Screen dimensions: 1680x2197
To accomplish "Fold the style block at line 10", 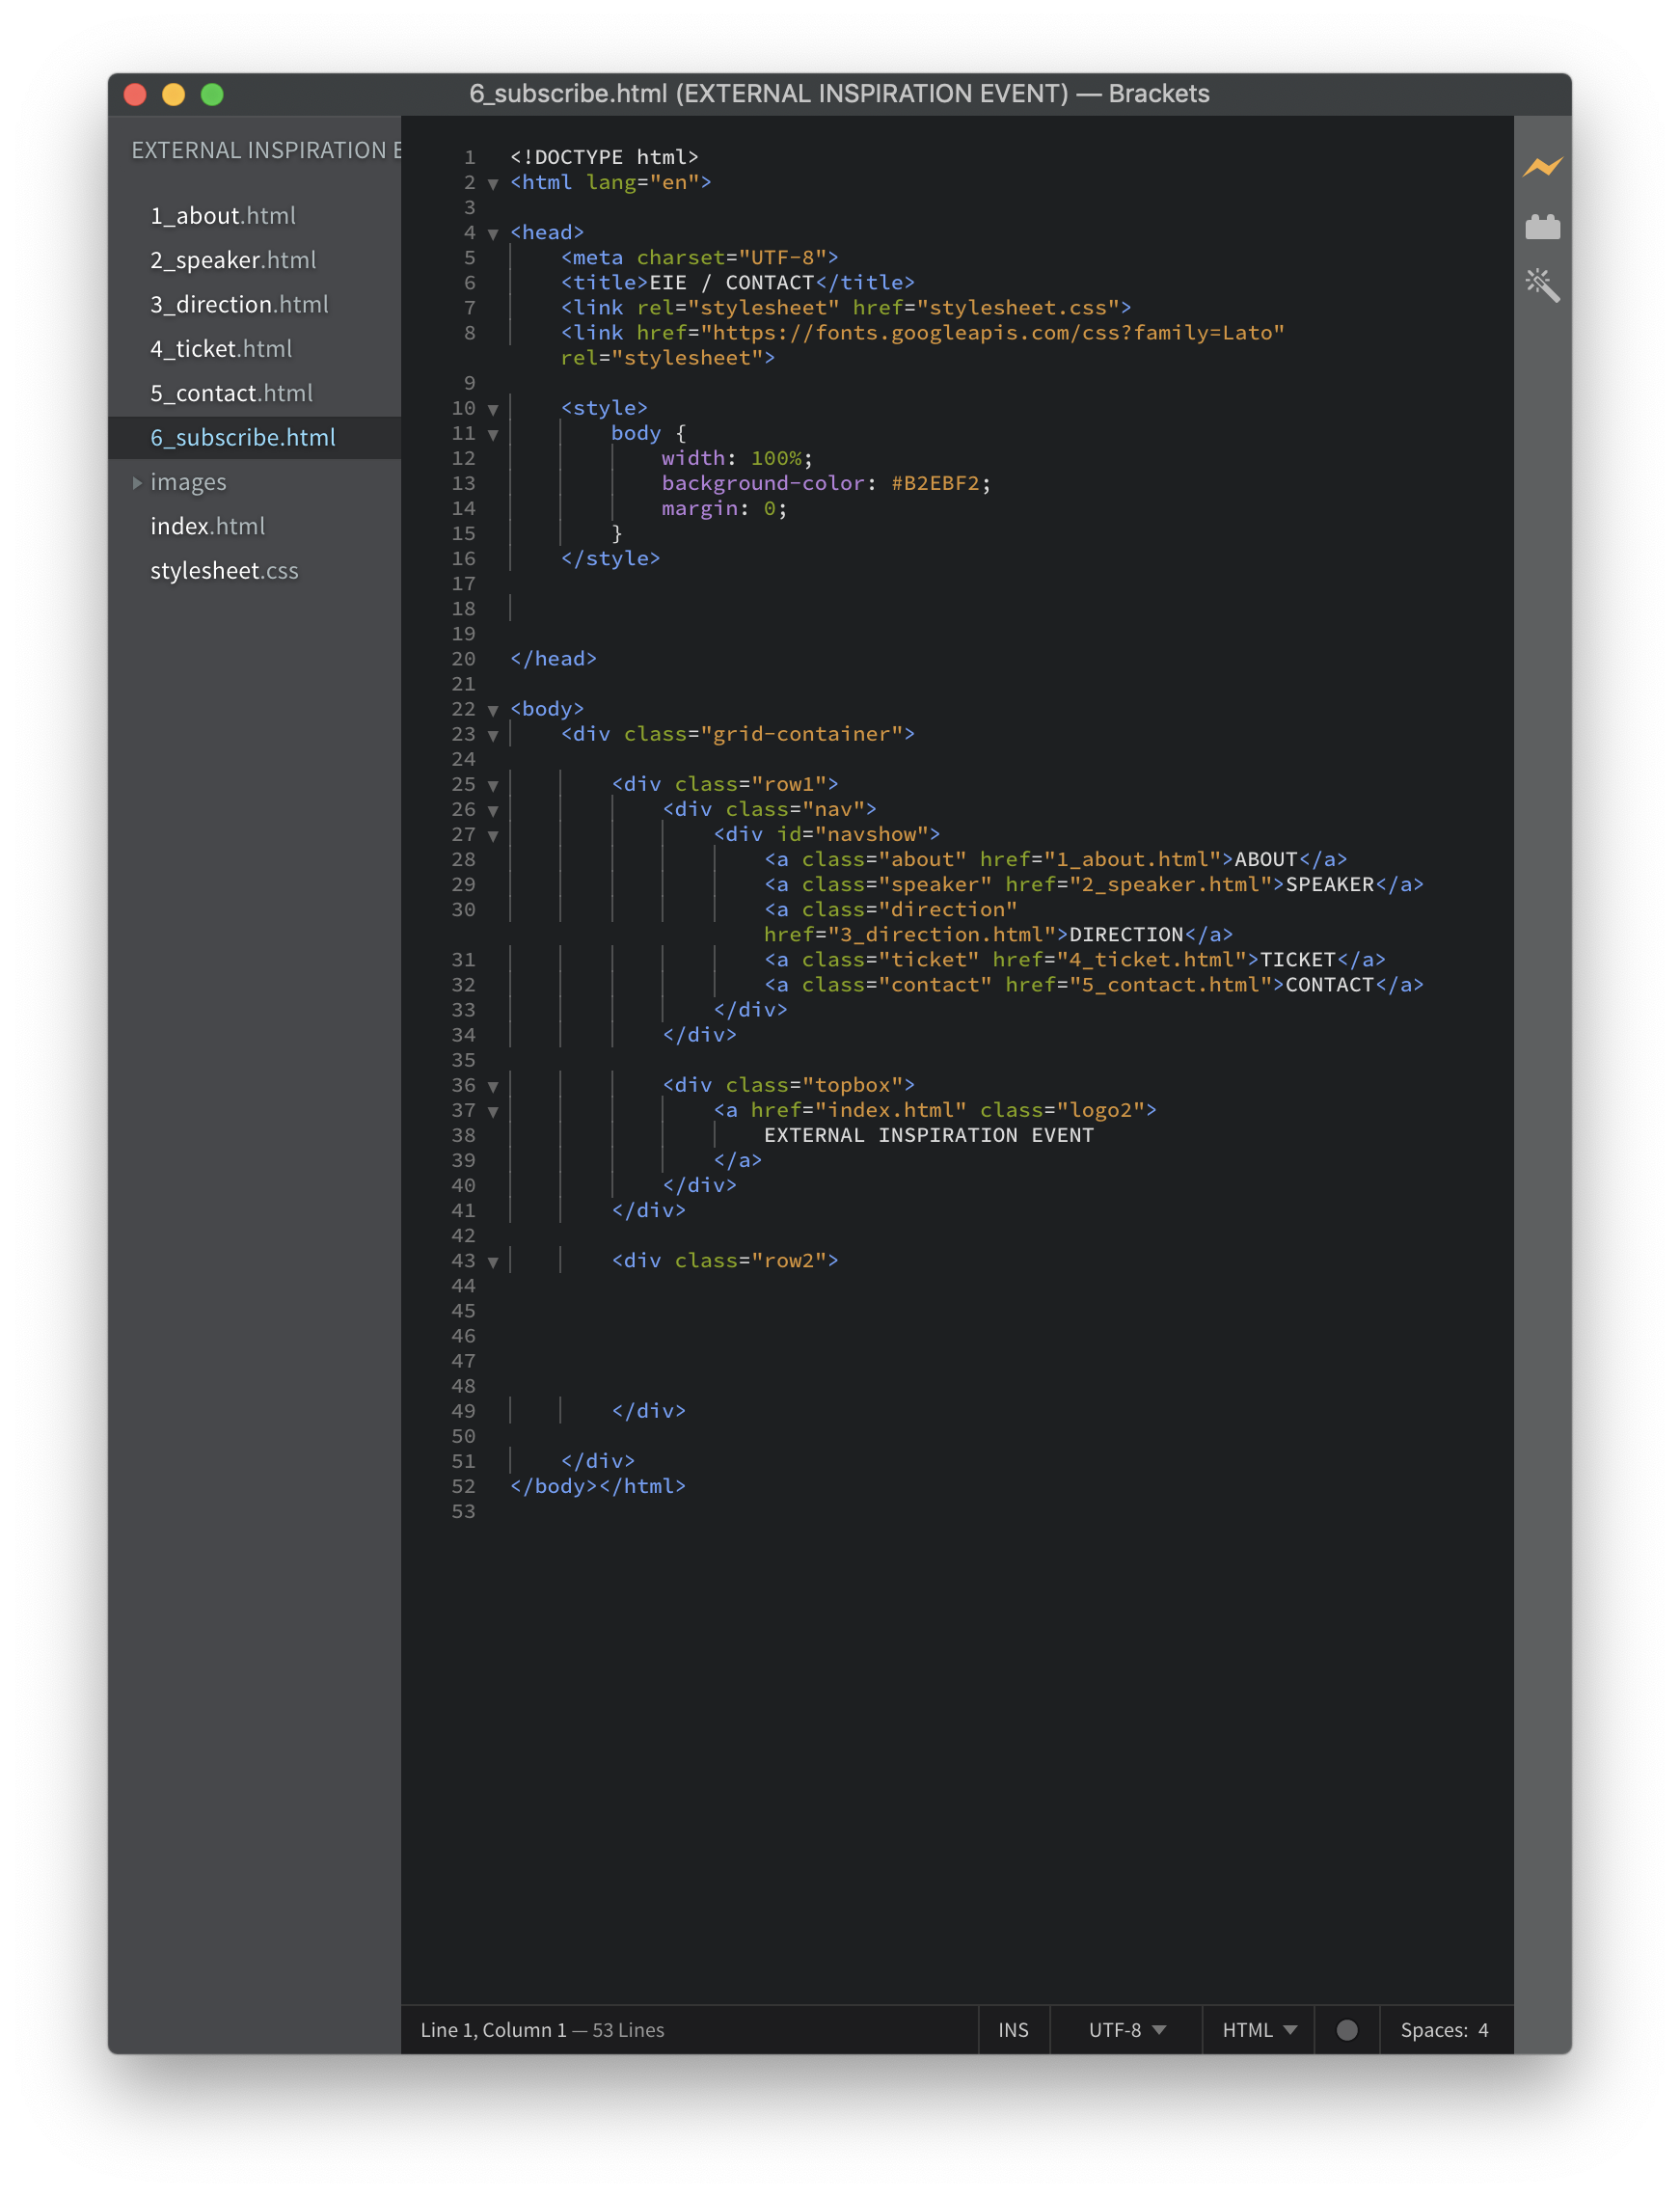I will (x=493, y=409).
